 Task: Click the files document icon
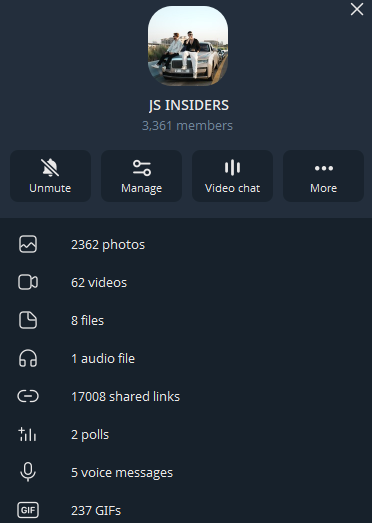coord(28,320)
